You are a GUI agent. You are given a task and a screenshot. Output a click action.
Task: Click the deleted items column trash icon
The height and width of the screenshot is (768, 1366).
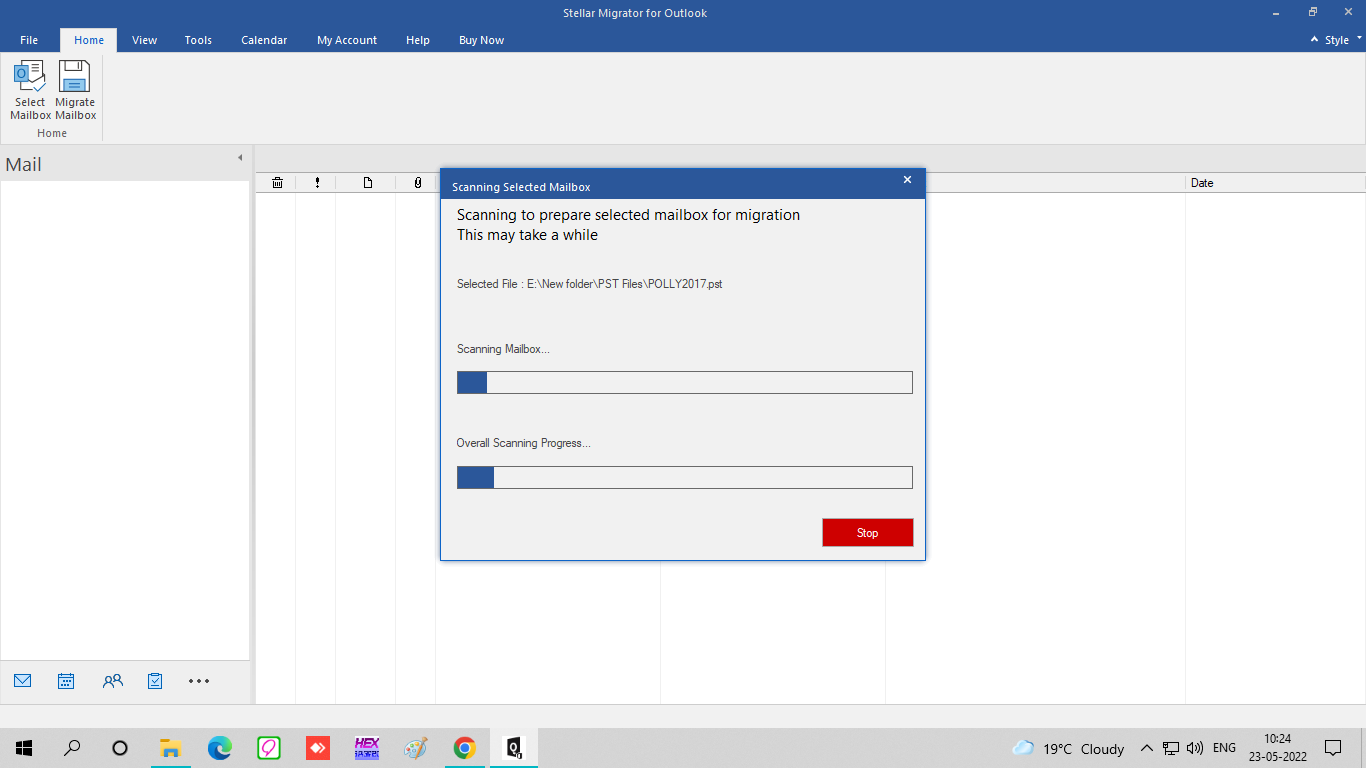(x=278, y=183)
